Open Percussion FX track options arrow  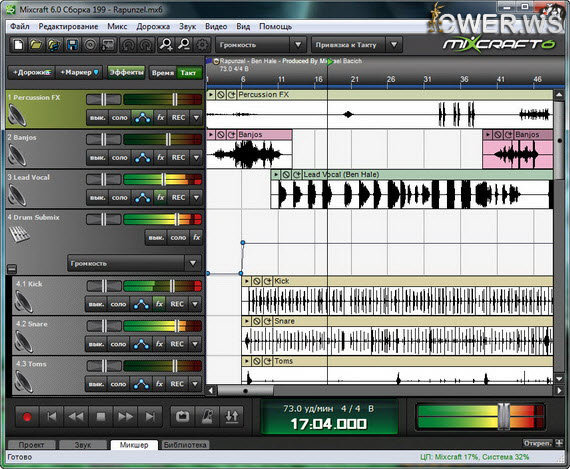[x=196, y=117]
